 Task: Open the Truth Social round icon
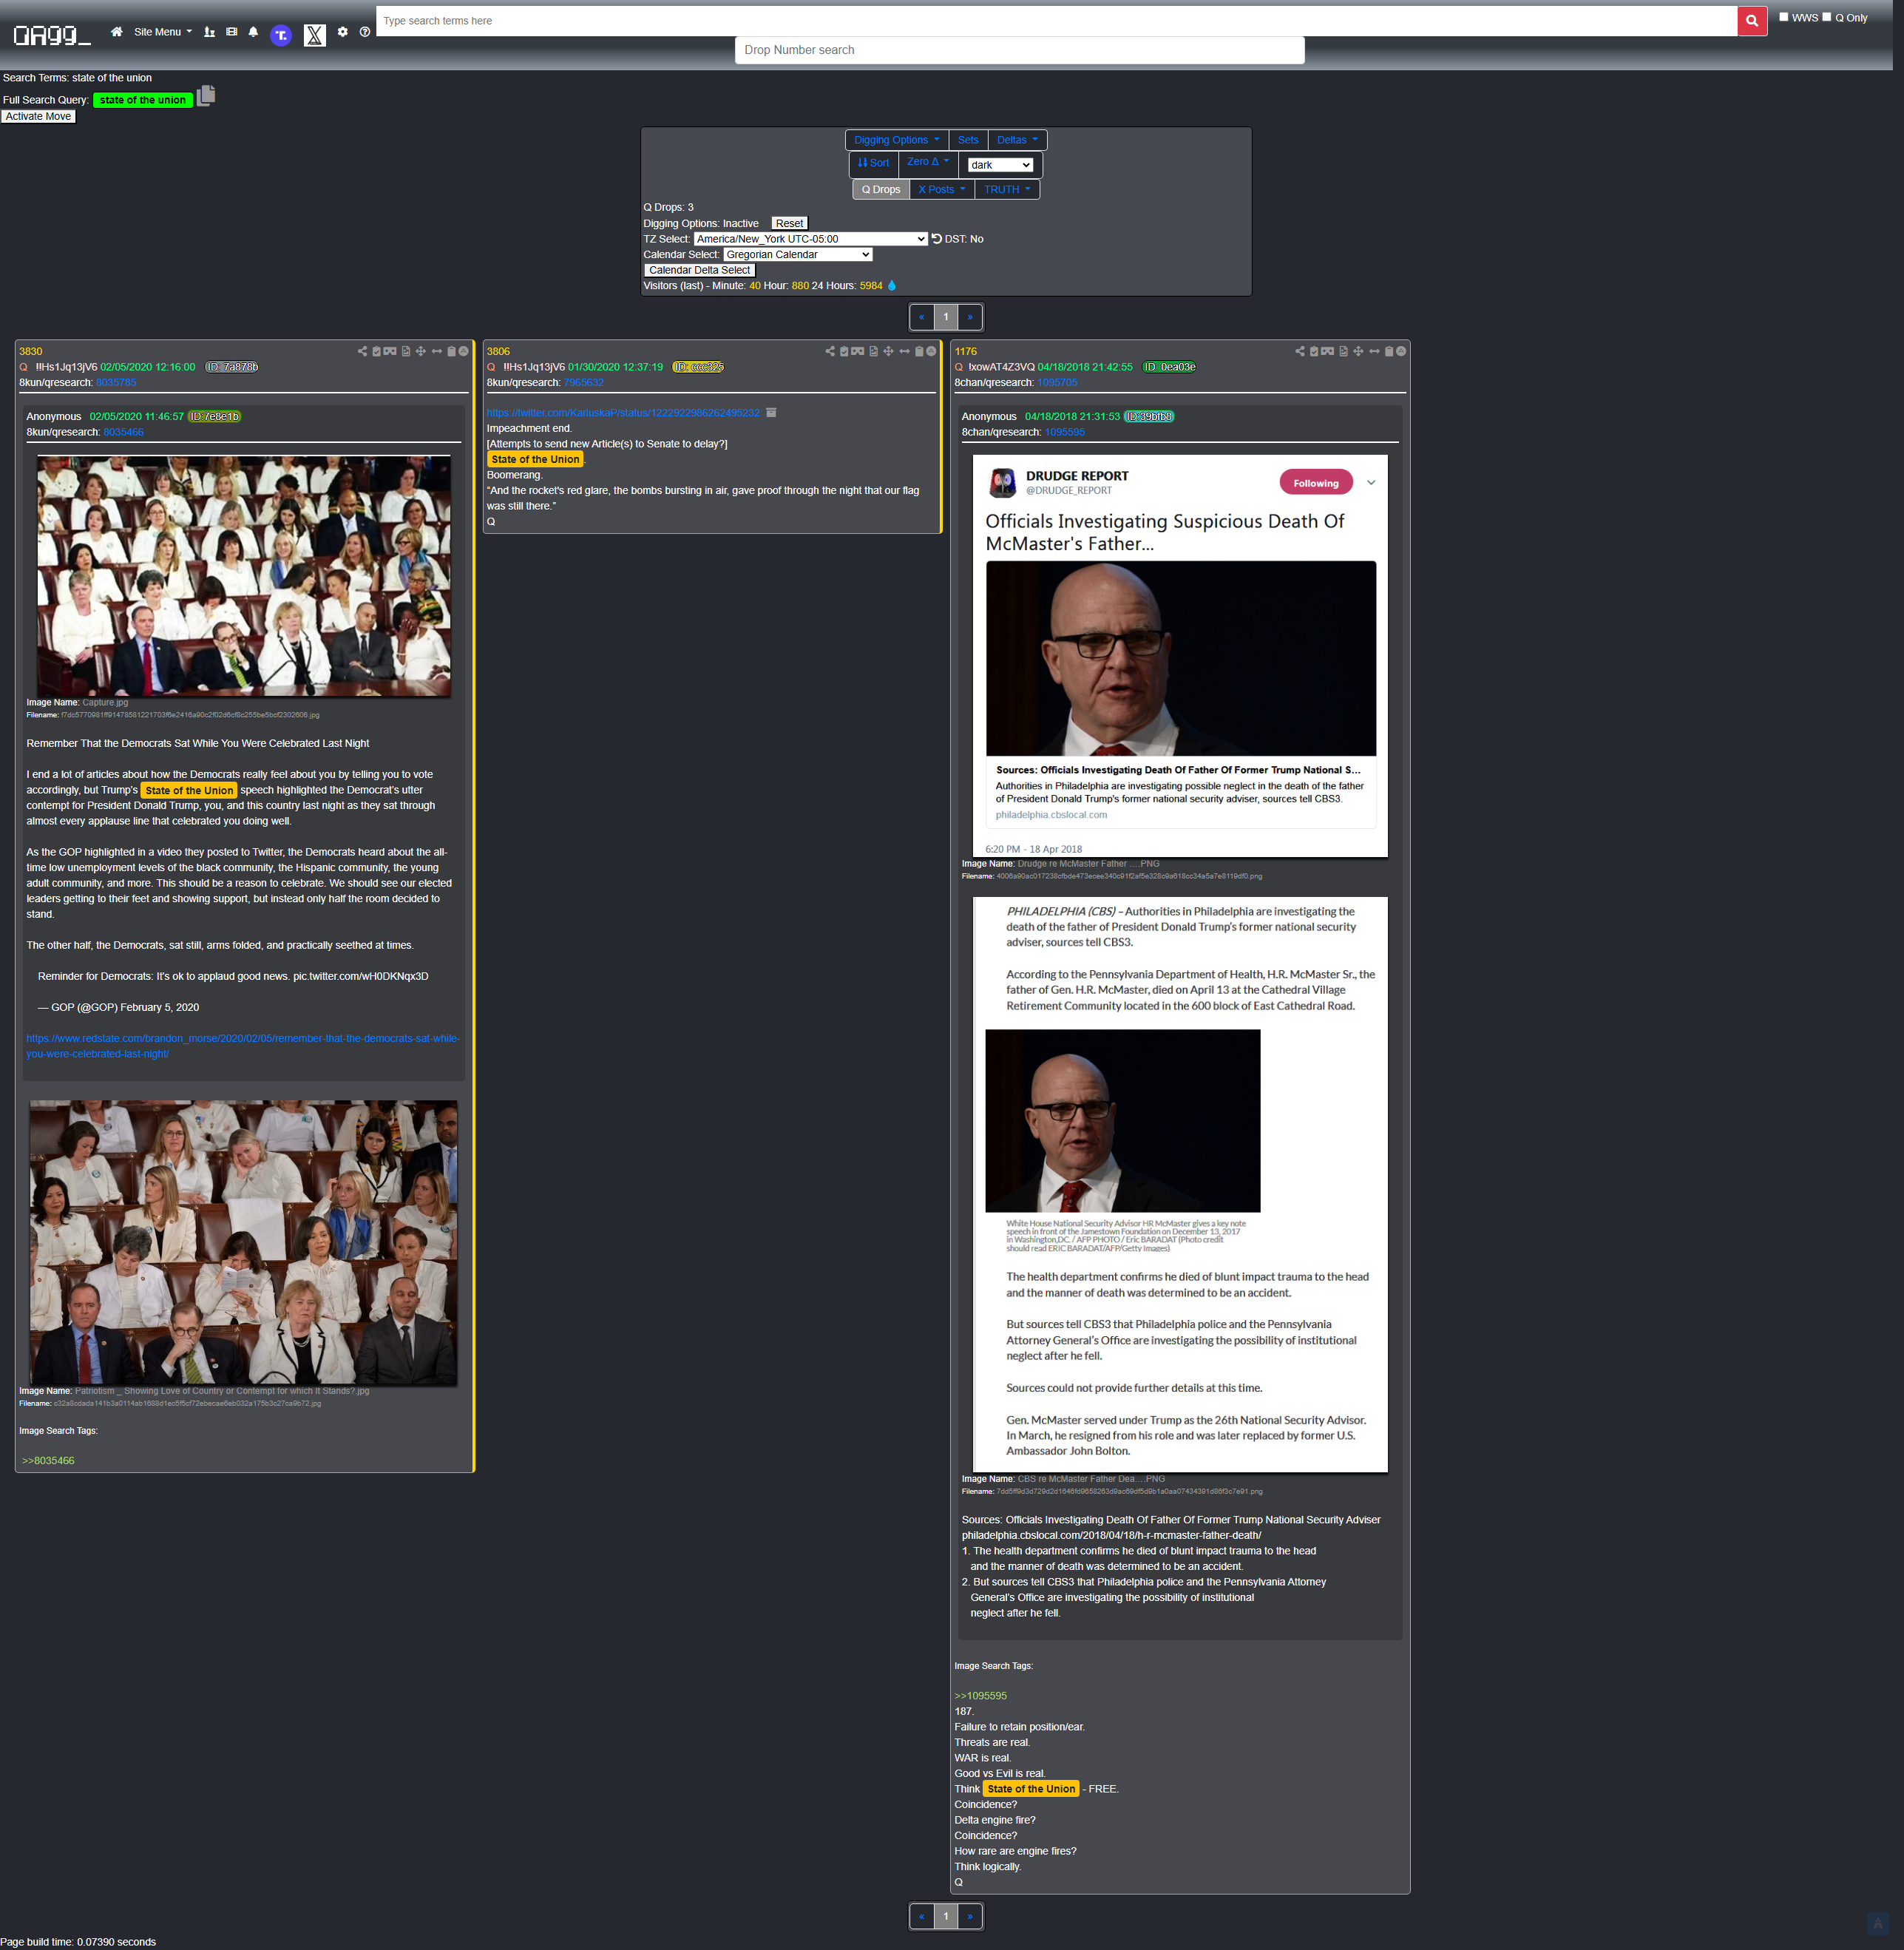tap(281, 35)
